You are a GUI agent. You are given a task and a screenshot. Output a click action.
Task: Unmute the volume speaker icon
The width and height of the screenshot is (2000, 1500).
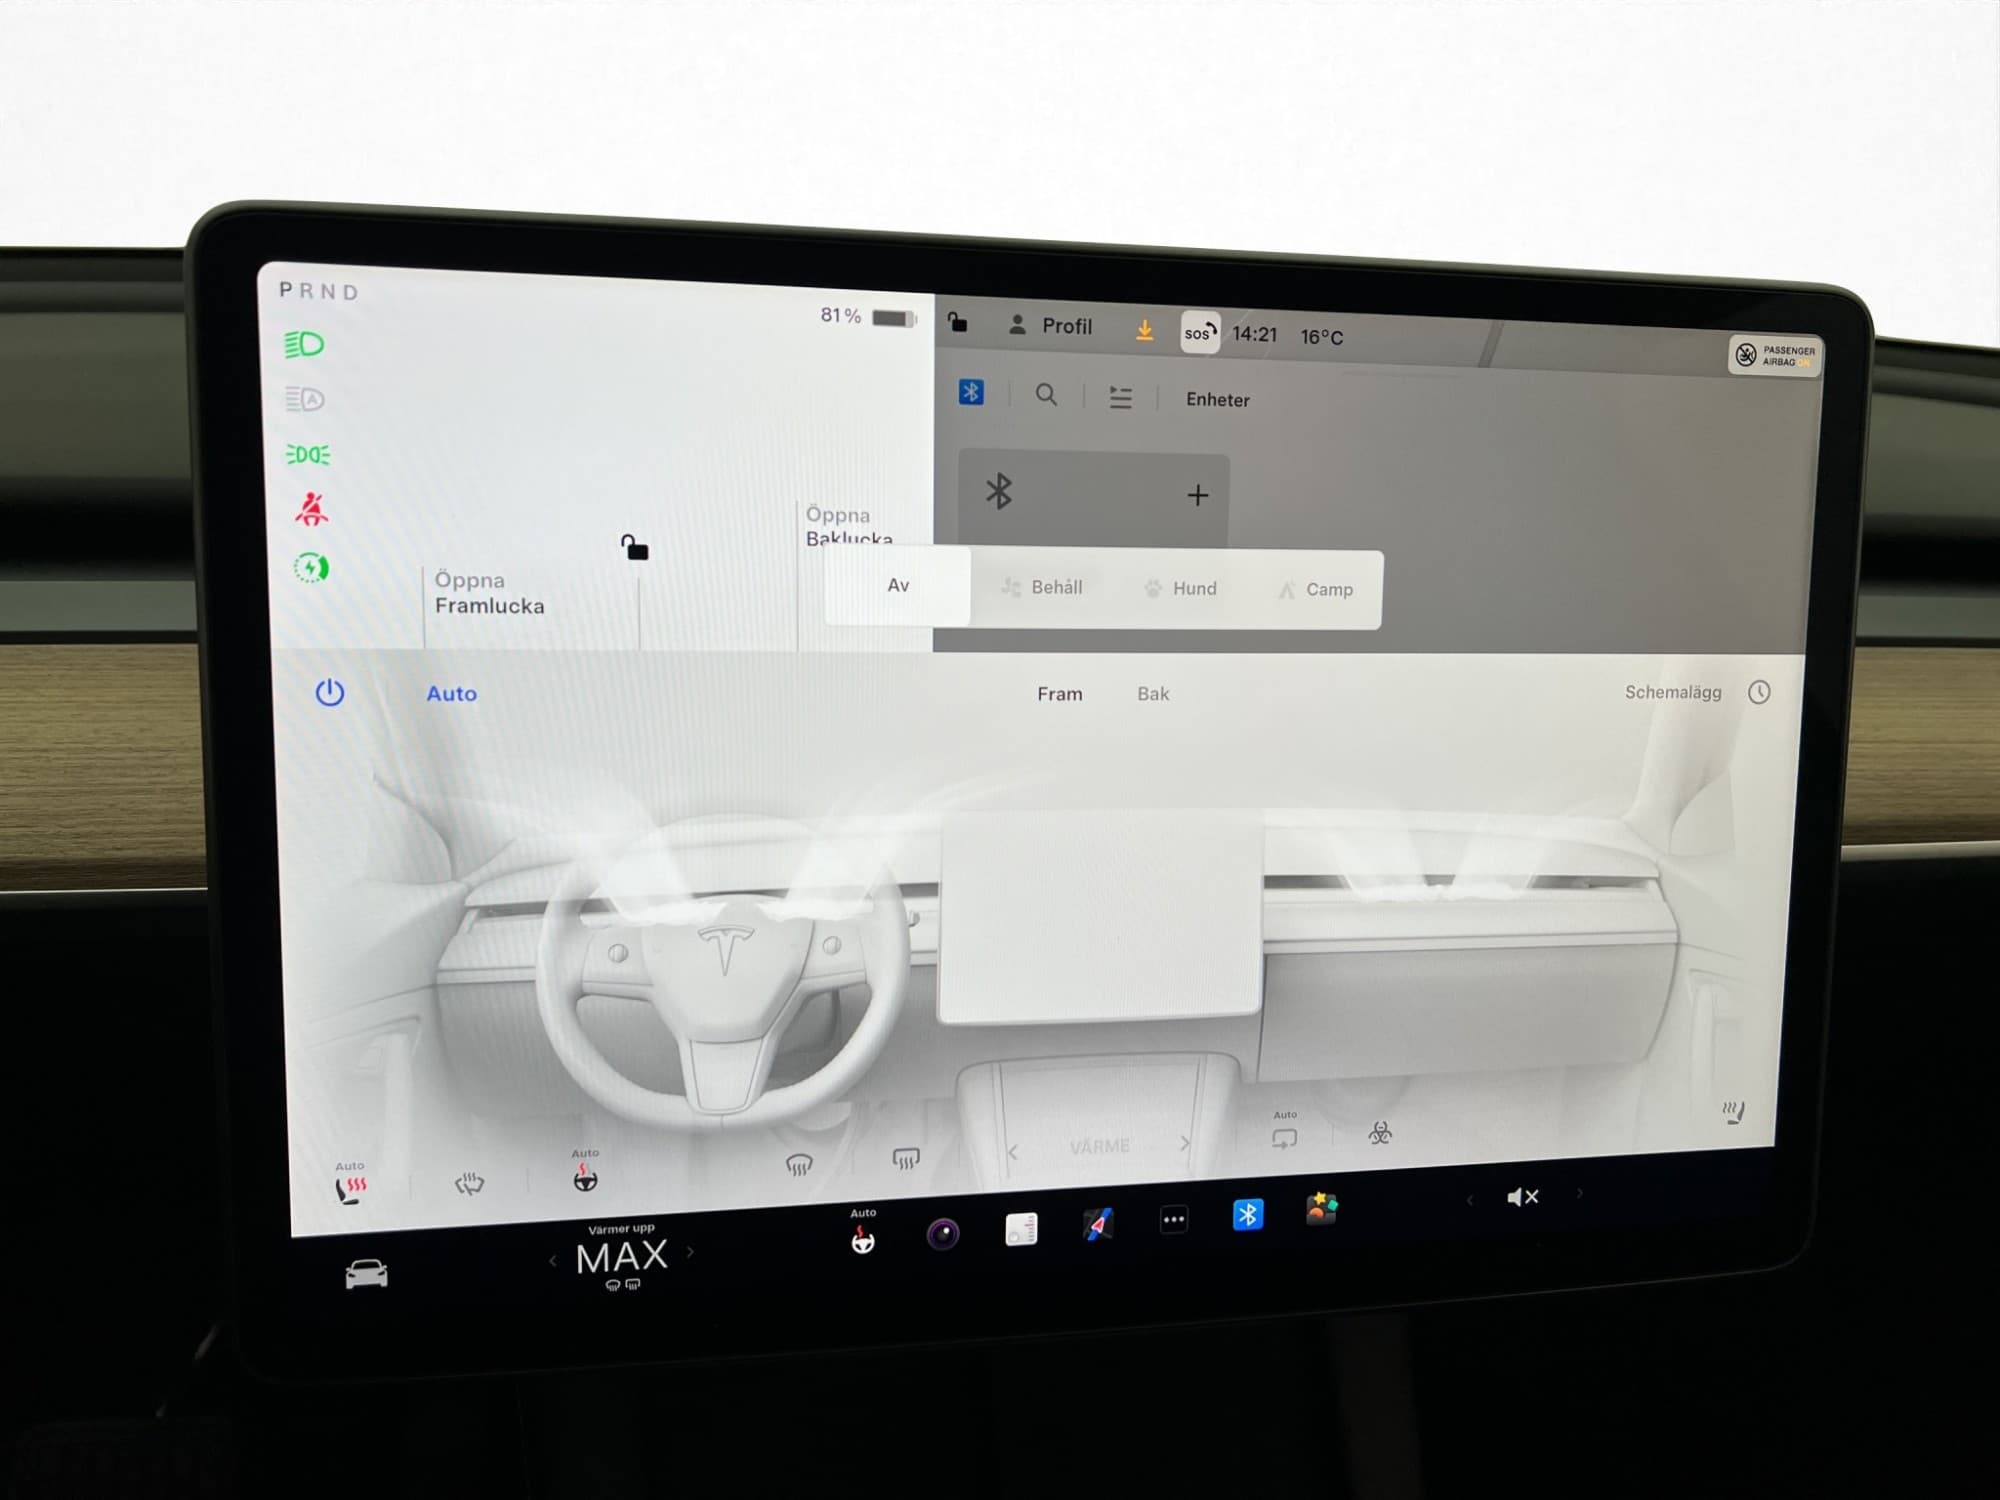1522,1197
